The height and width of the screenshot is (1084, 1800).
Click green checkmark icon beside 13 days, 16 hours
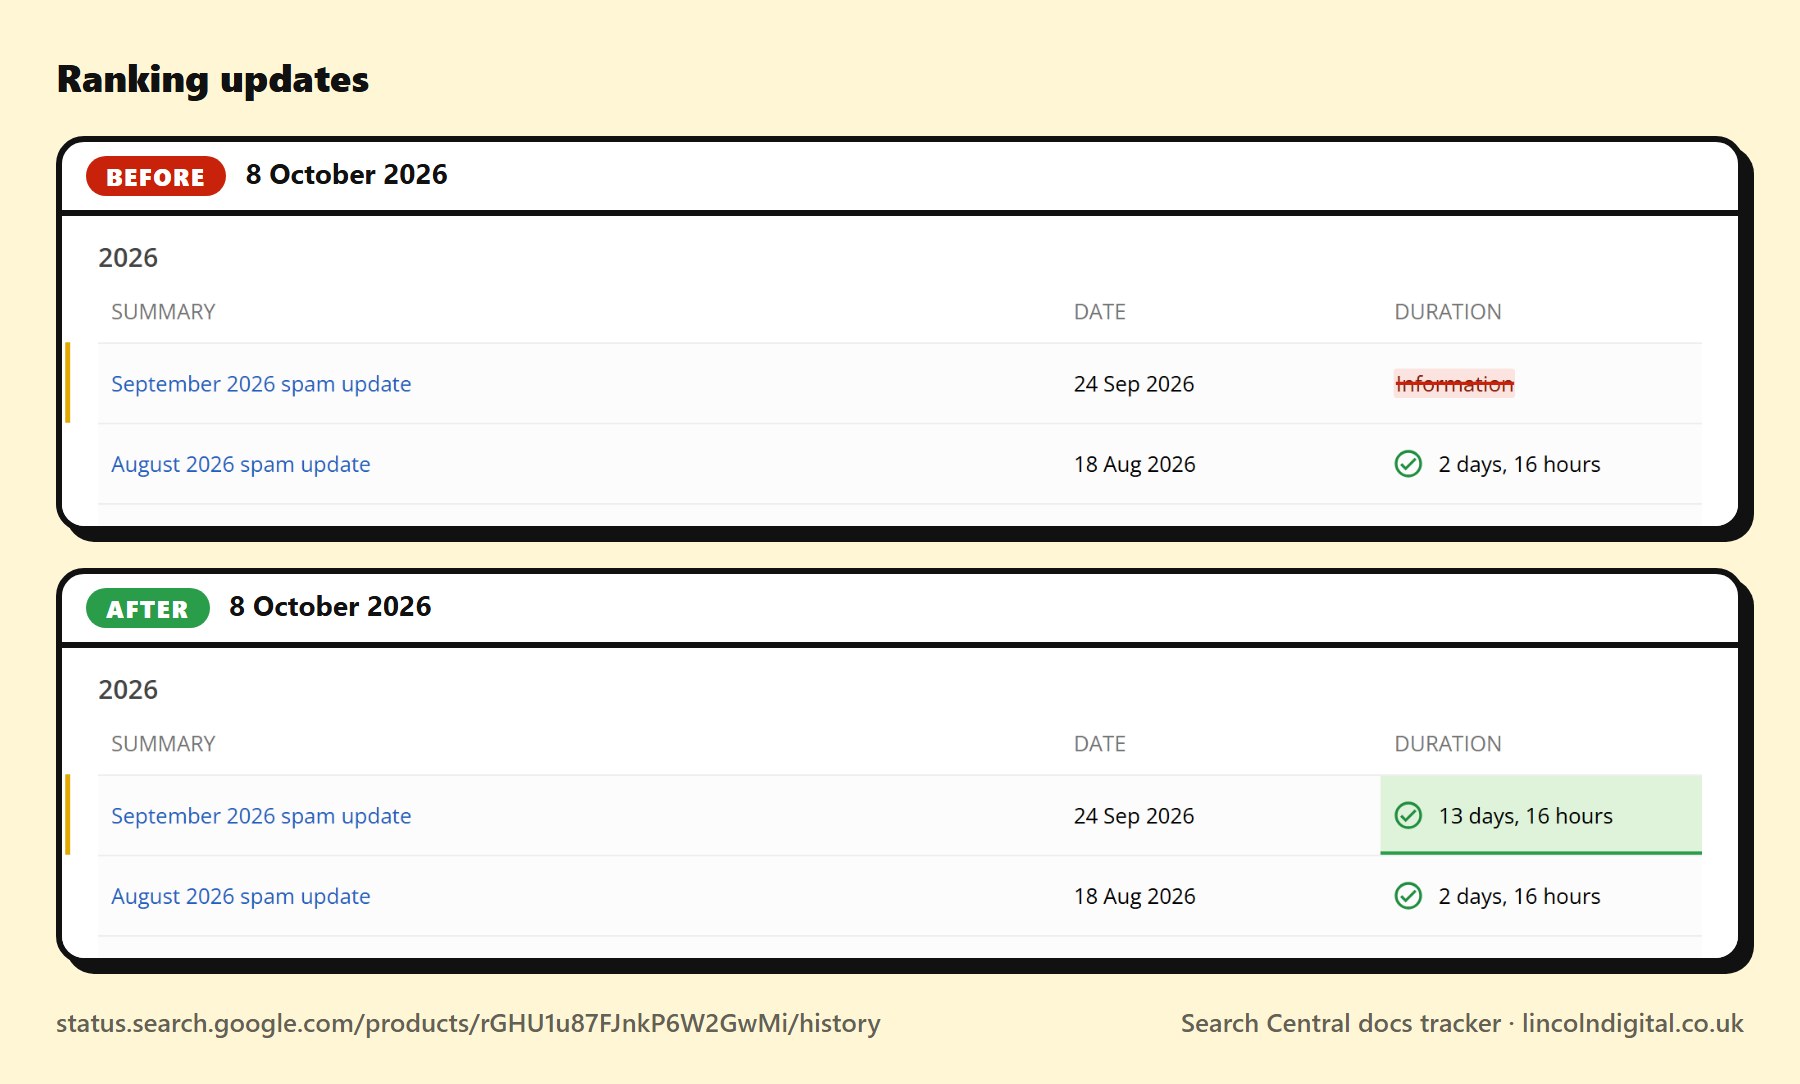(x=1408, y=816)
